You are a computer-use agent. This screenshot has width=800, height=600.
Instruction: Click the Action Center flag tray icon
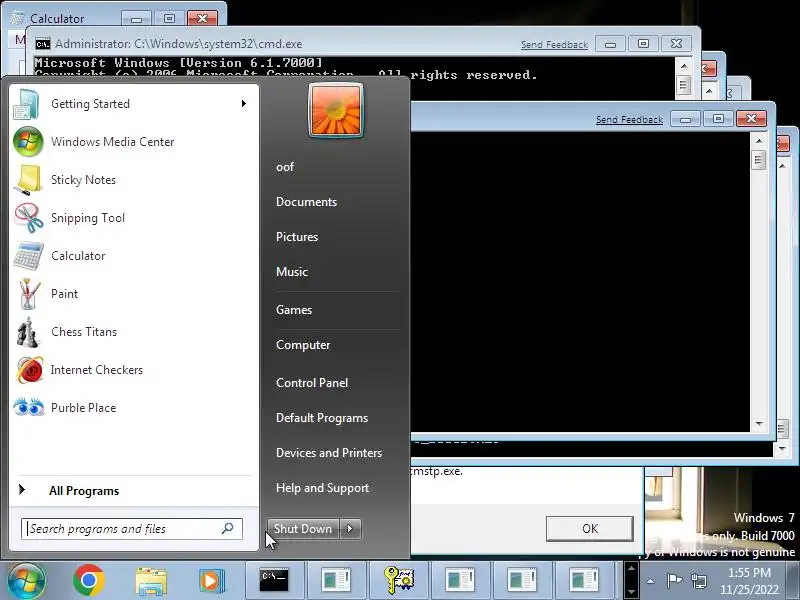674,581
